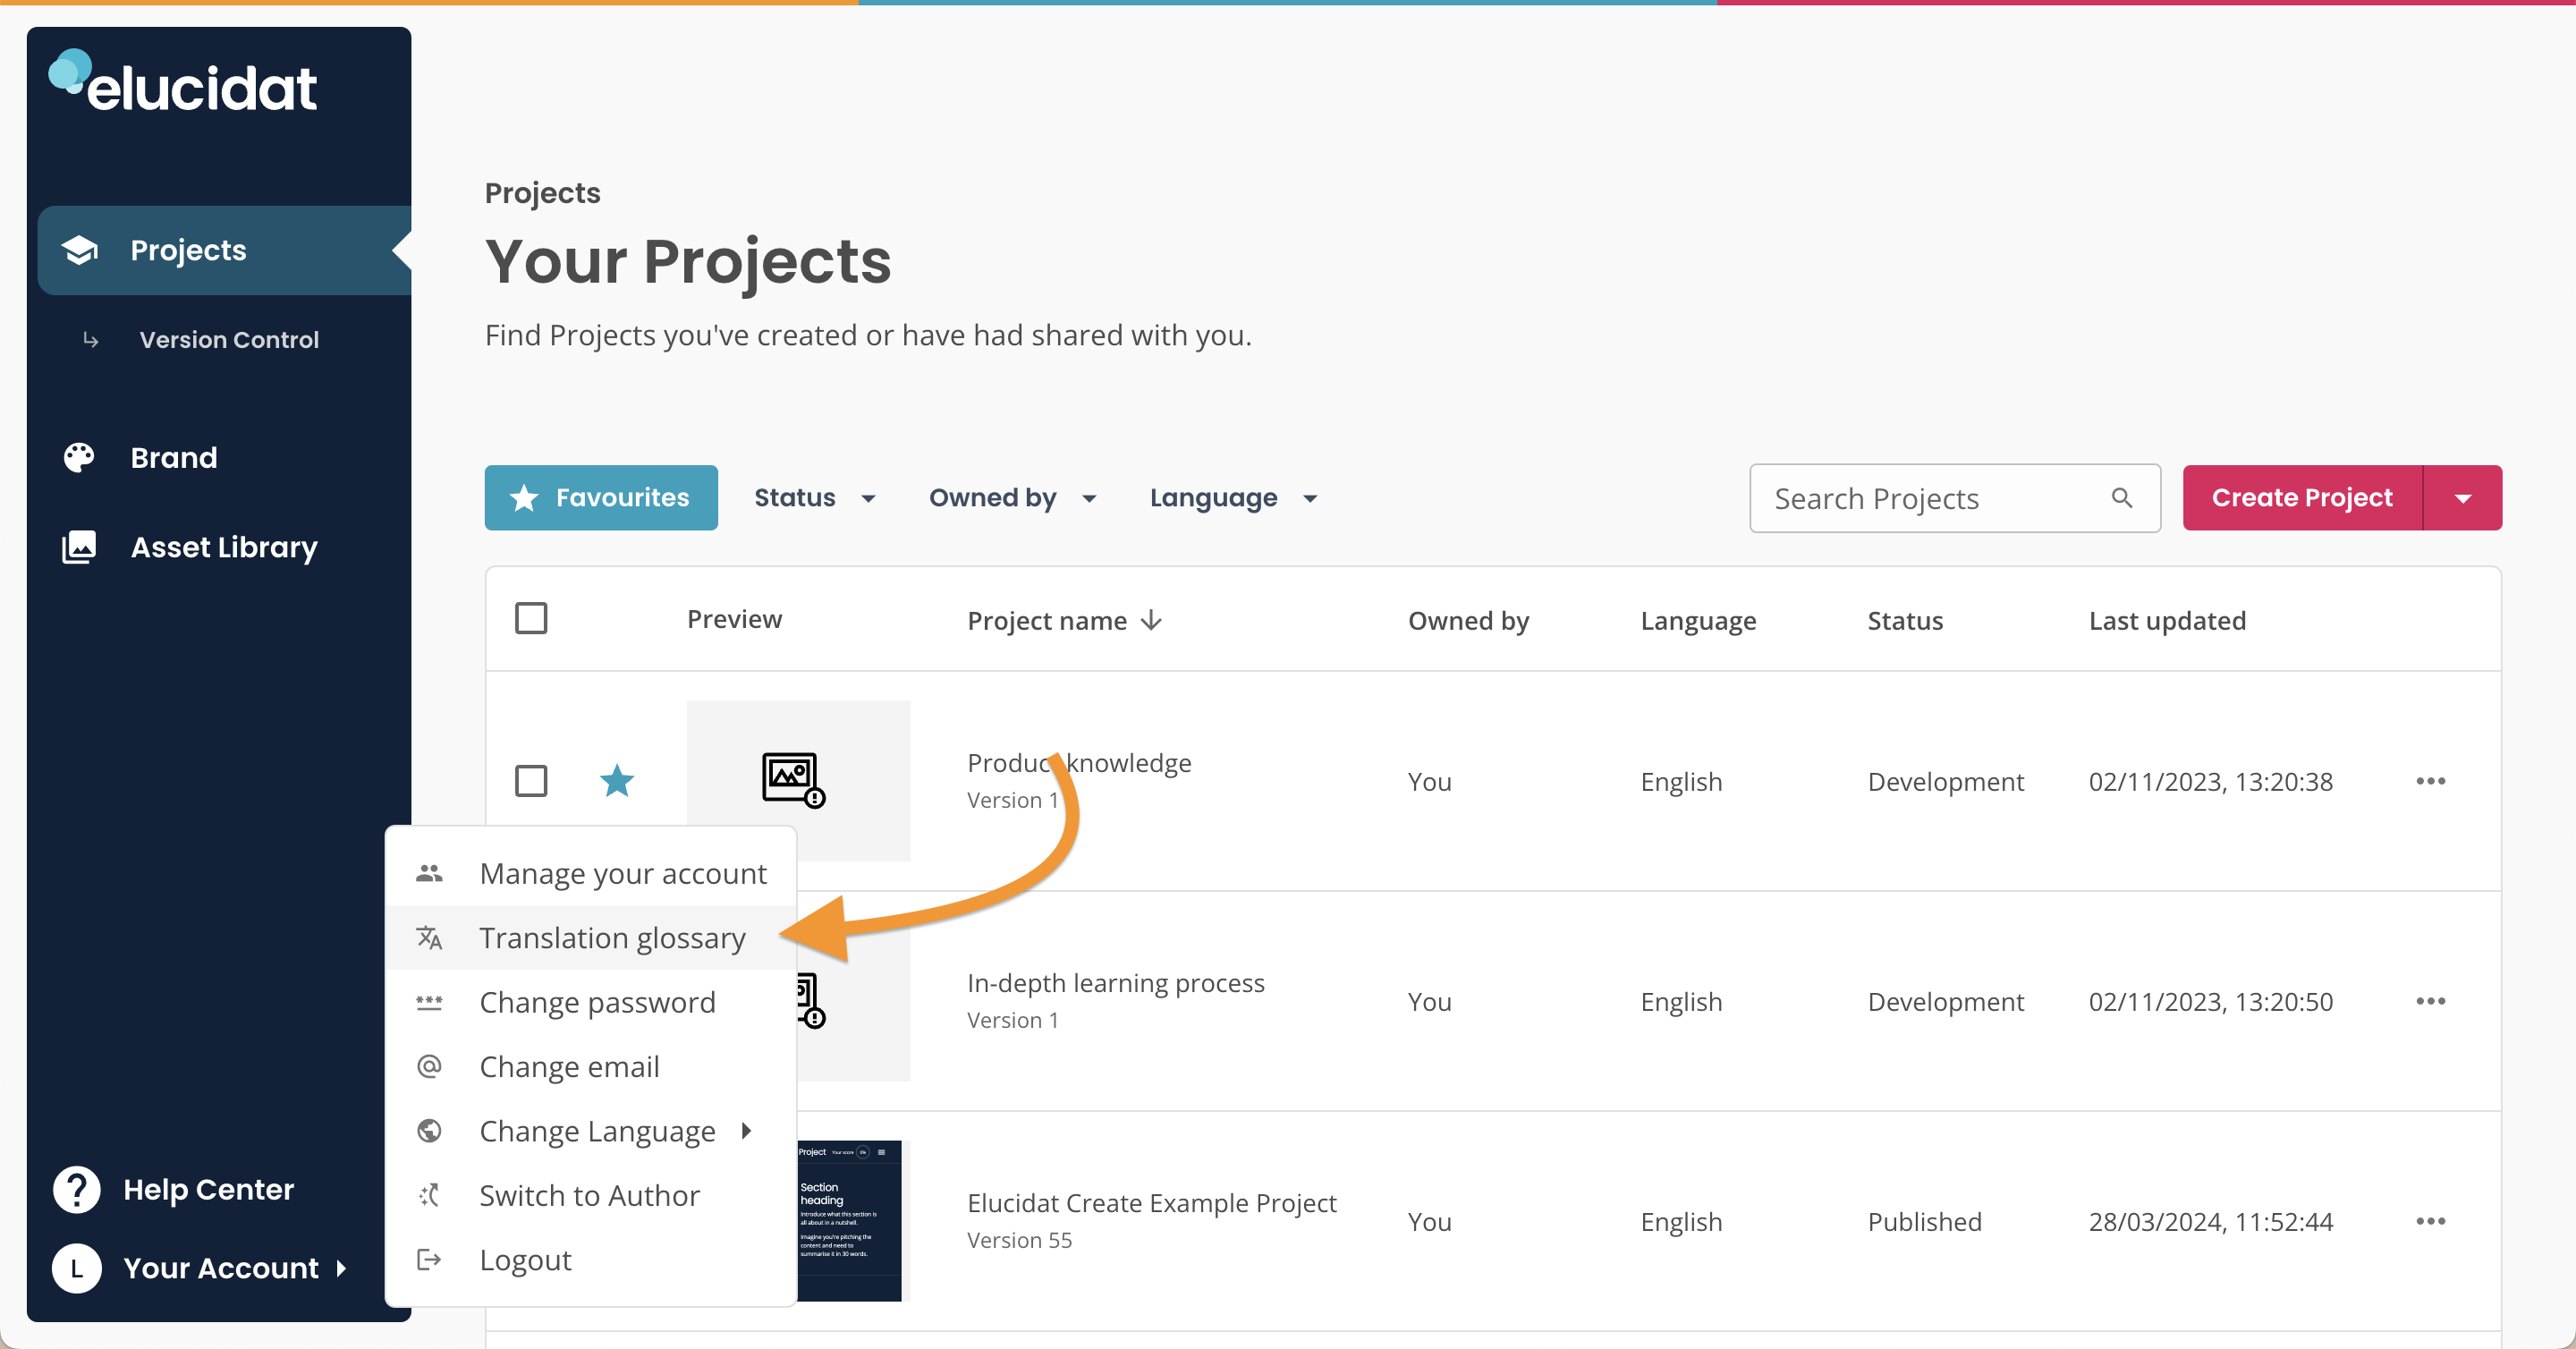
Task: Click the Create Project button
Action: (2301, 498)
